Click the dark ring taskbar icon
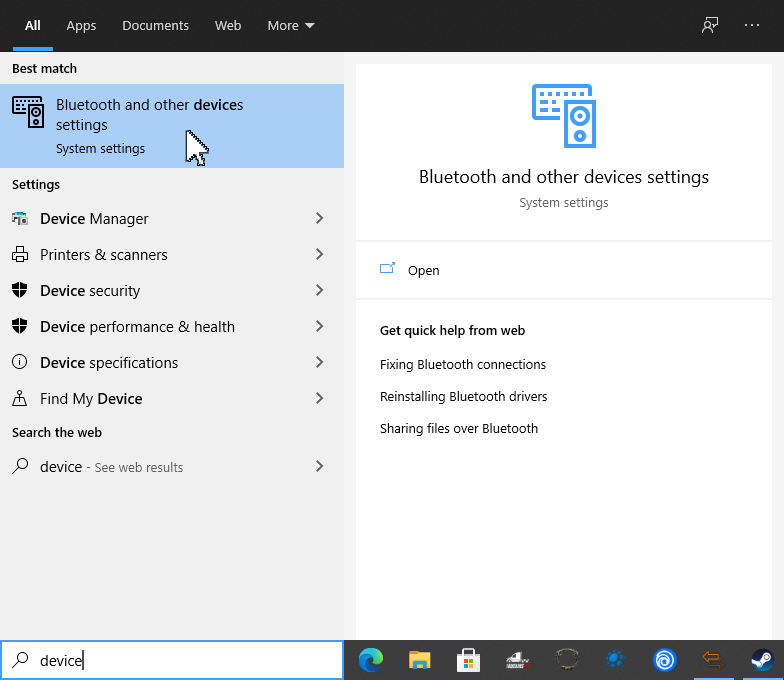The height and width of the screenshot is (680, 784). coord(566,660)
